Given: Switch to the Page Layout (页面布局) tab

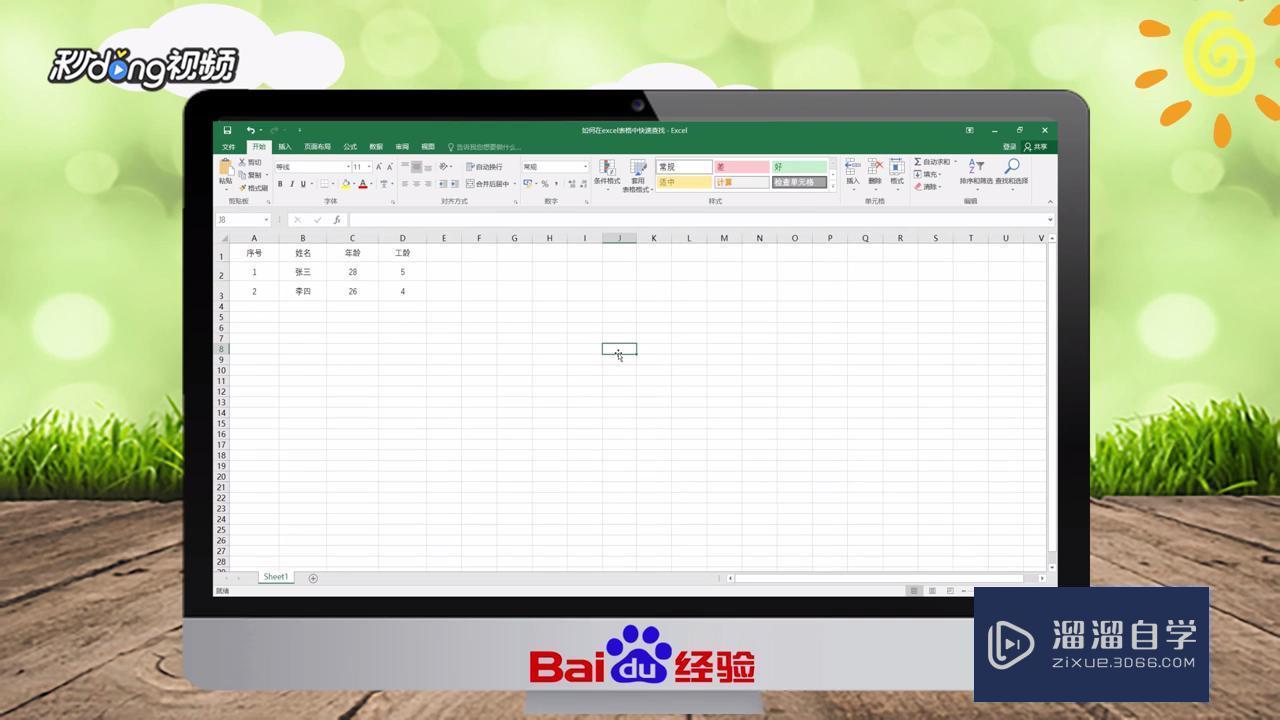Looking at the screenshot, I should pyautogui.click(x=317, y=147).
